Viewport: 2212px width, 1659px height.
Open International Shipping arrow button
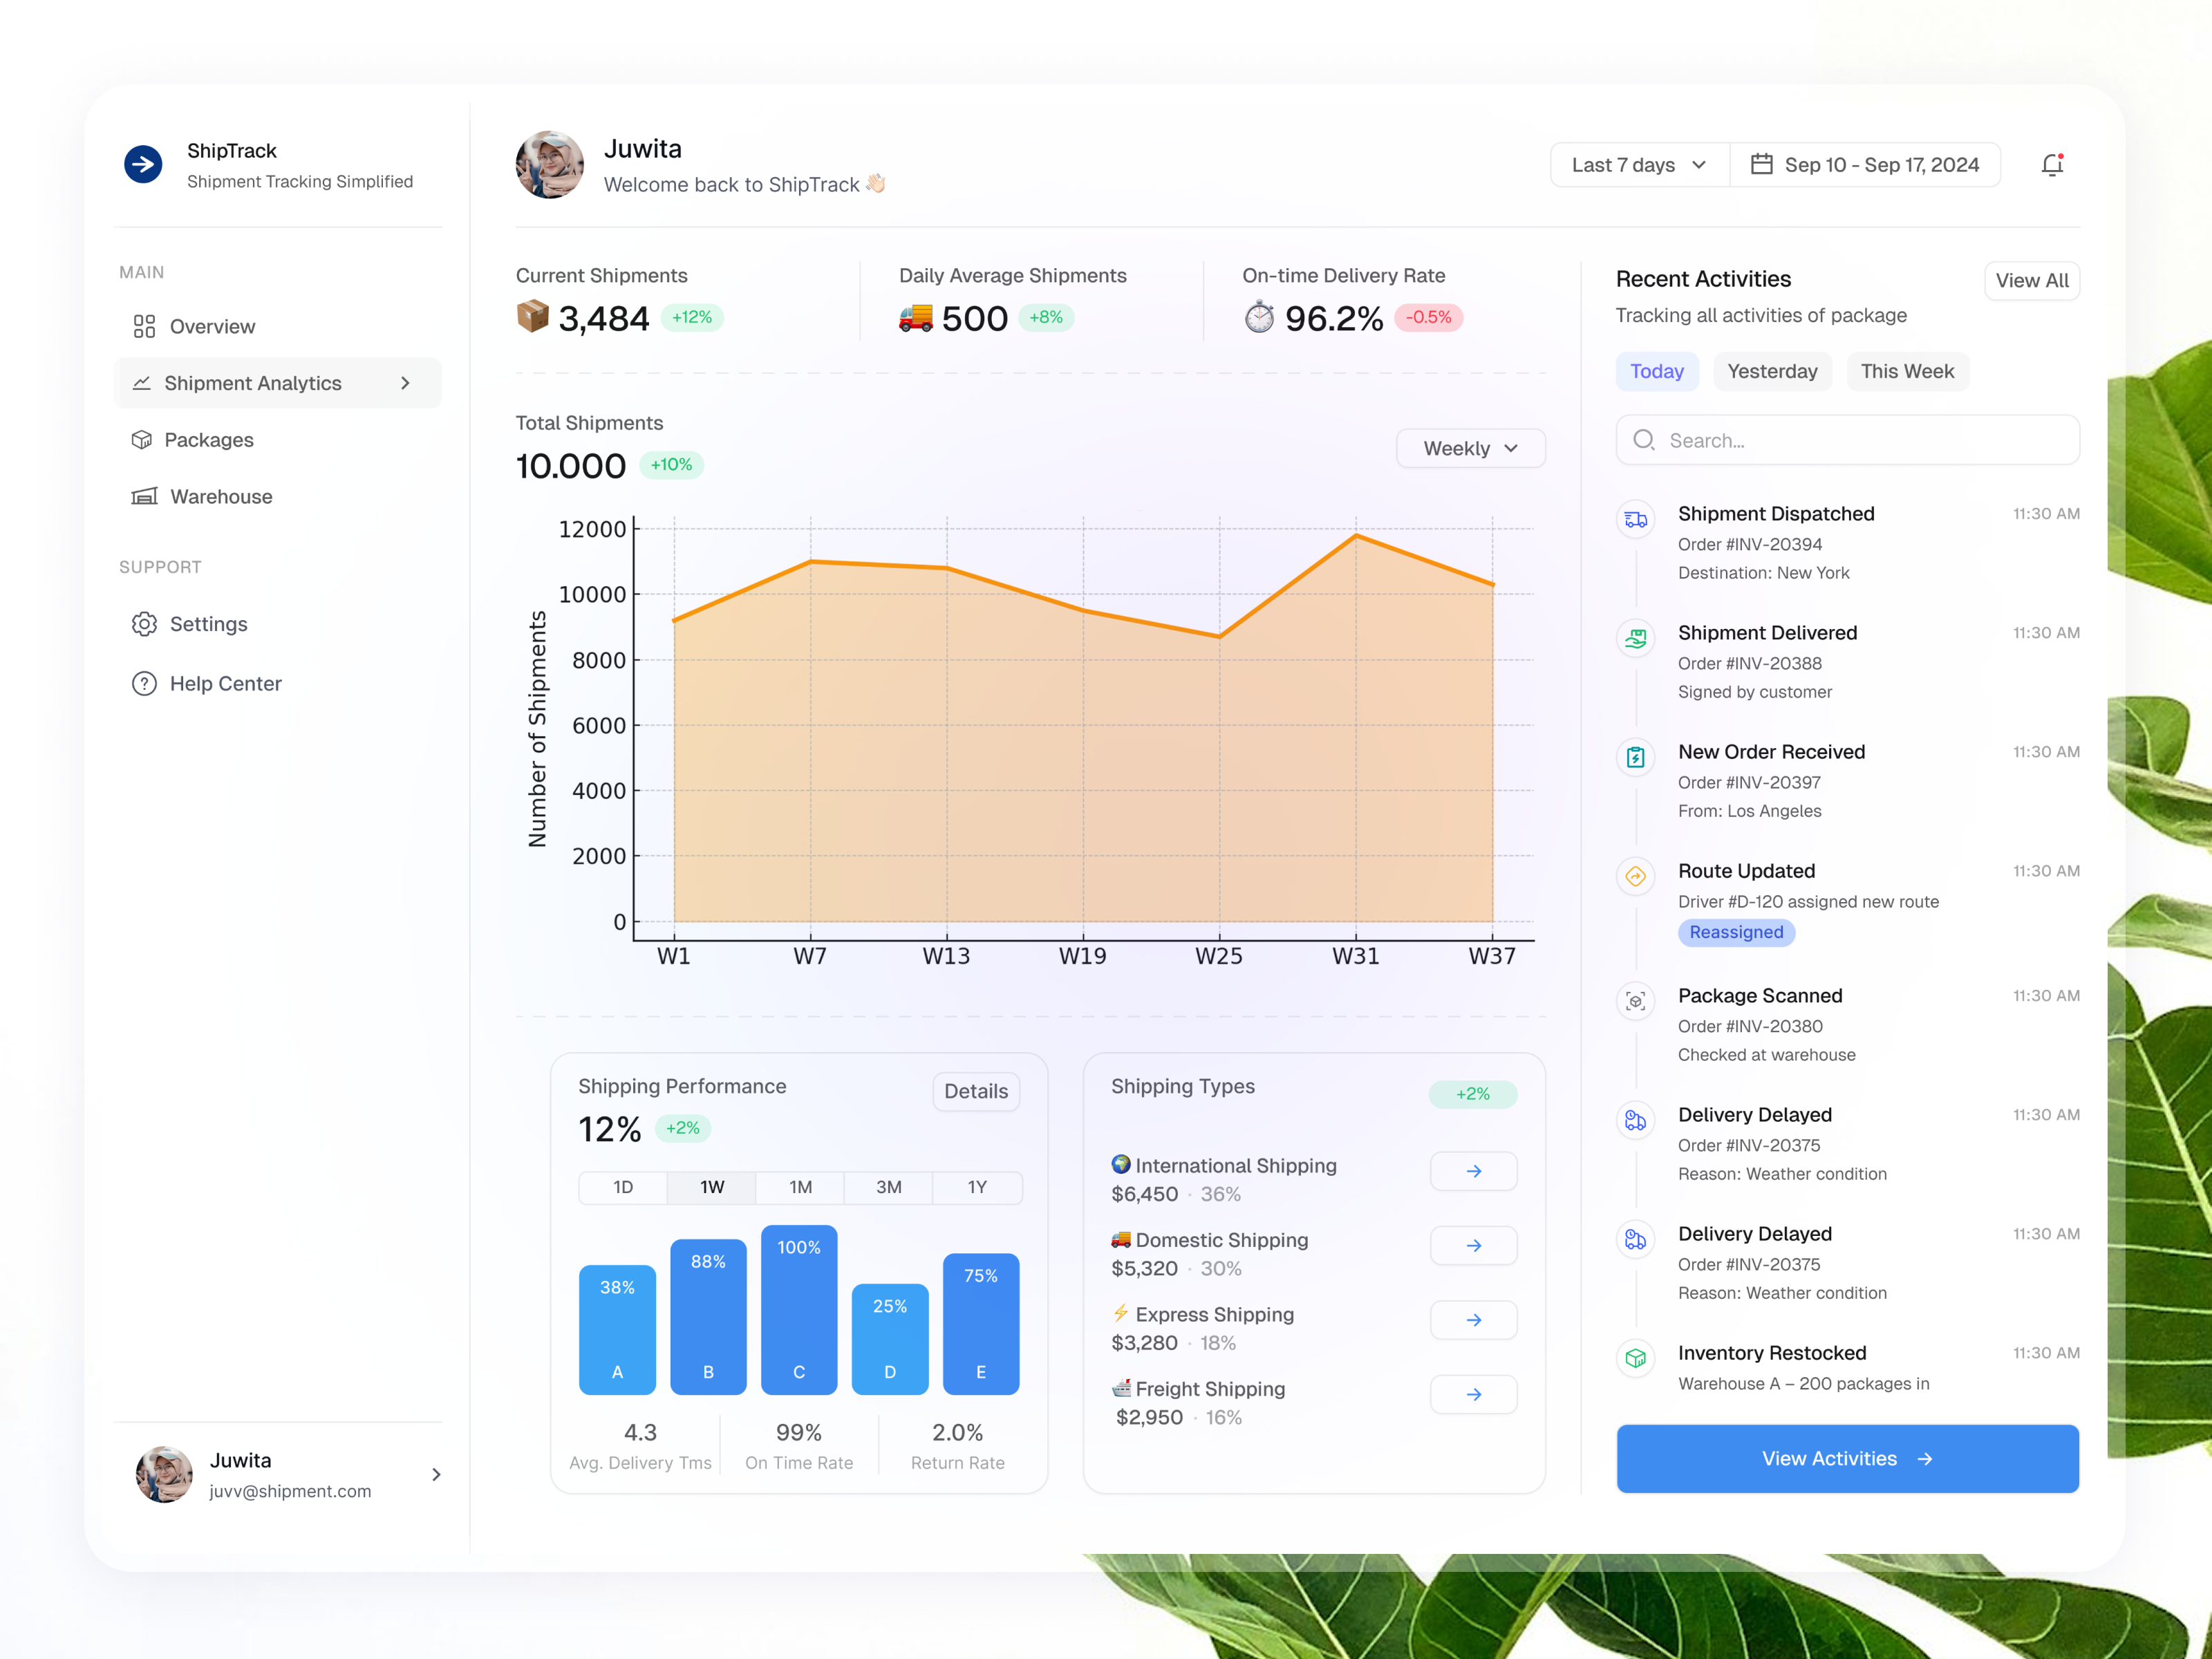click(x=1473, y=1171)
